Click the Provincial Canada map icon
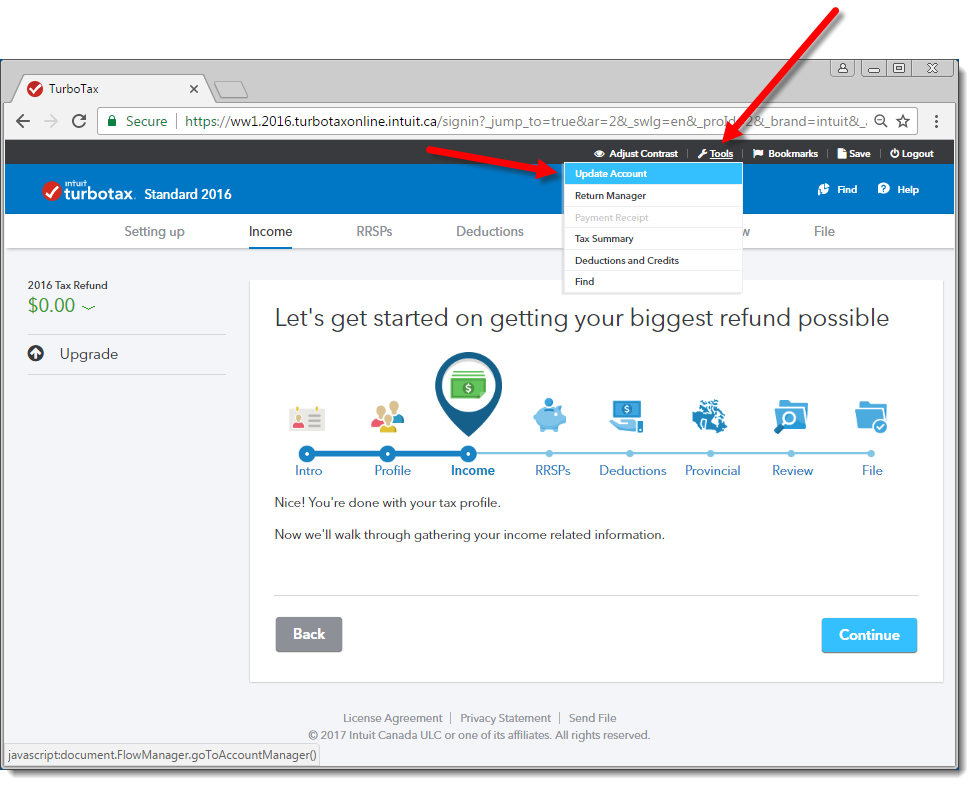 [x=709, y=416]
